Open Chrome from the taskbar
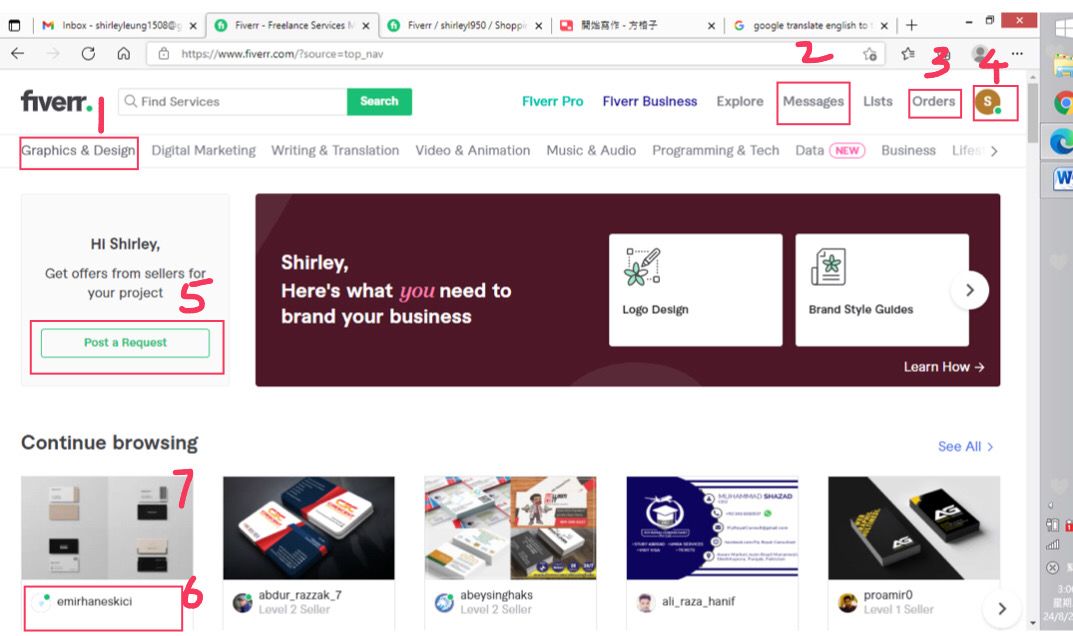 (1063, 103)
